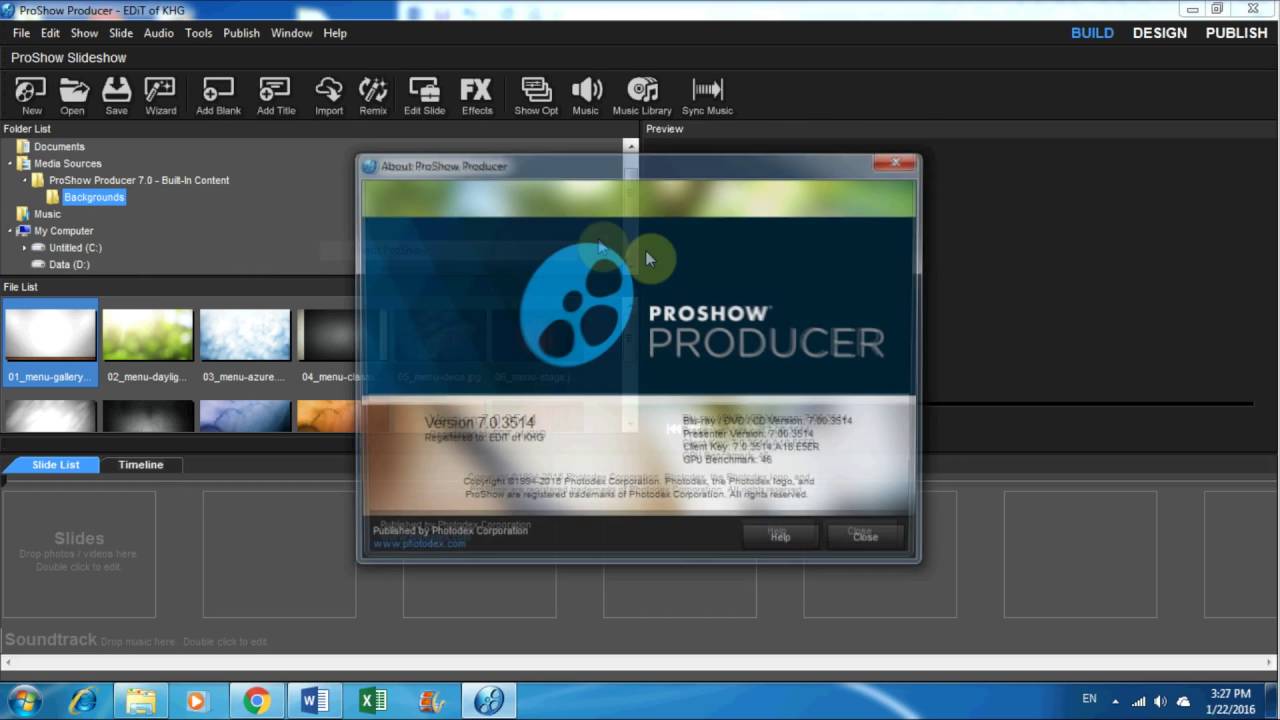This screenshot has width=1280, height=720.
Task: Switch to the Timeline tab
Action: (141, 465)
